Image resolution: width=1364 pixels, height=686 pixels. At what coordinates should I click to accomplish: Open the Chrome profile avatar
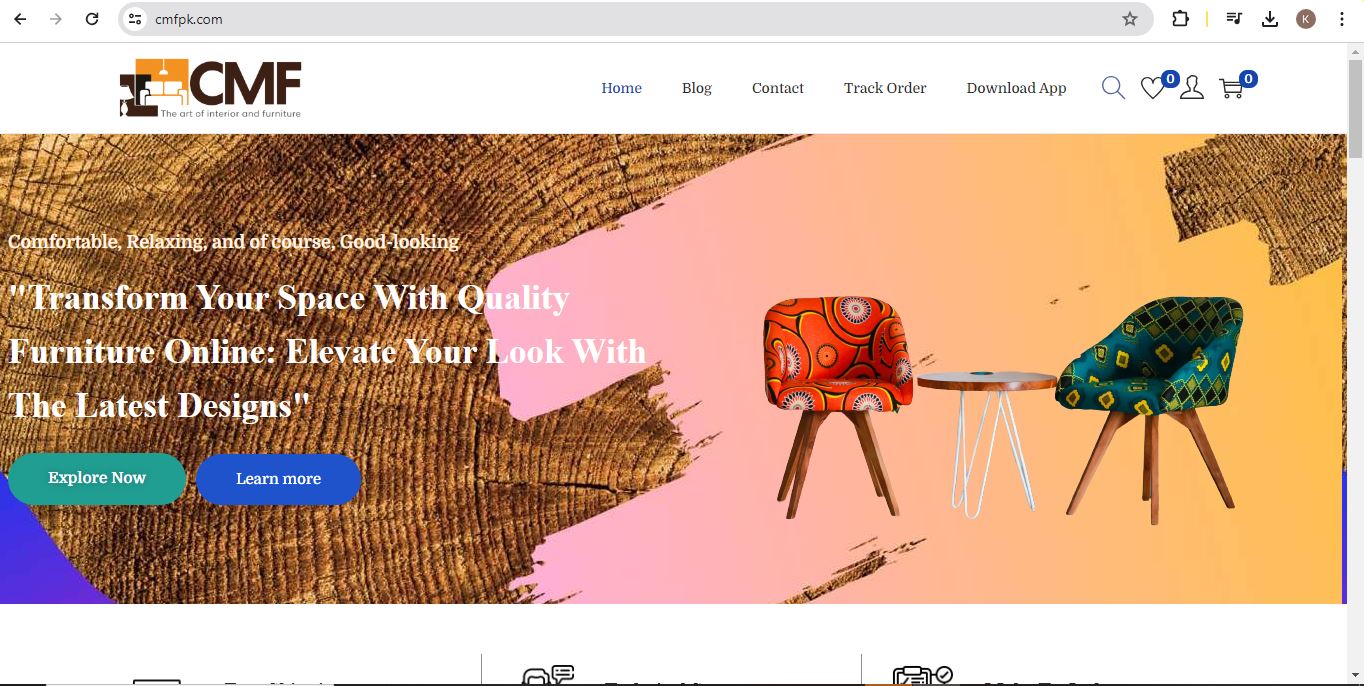coord(1306,19)
